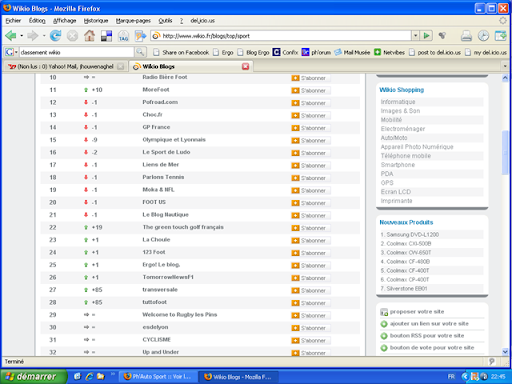The height and width of the screenshot is (384, 512).
Task: Click the classement wikio search field
Action: click(x=76, y=52)
